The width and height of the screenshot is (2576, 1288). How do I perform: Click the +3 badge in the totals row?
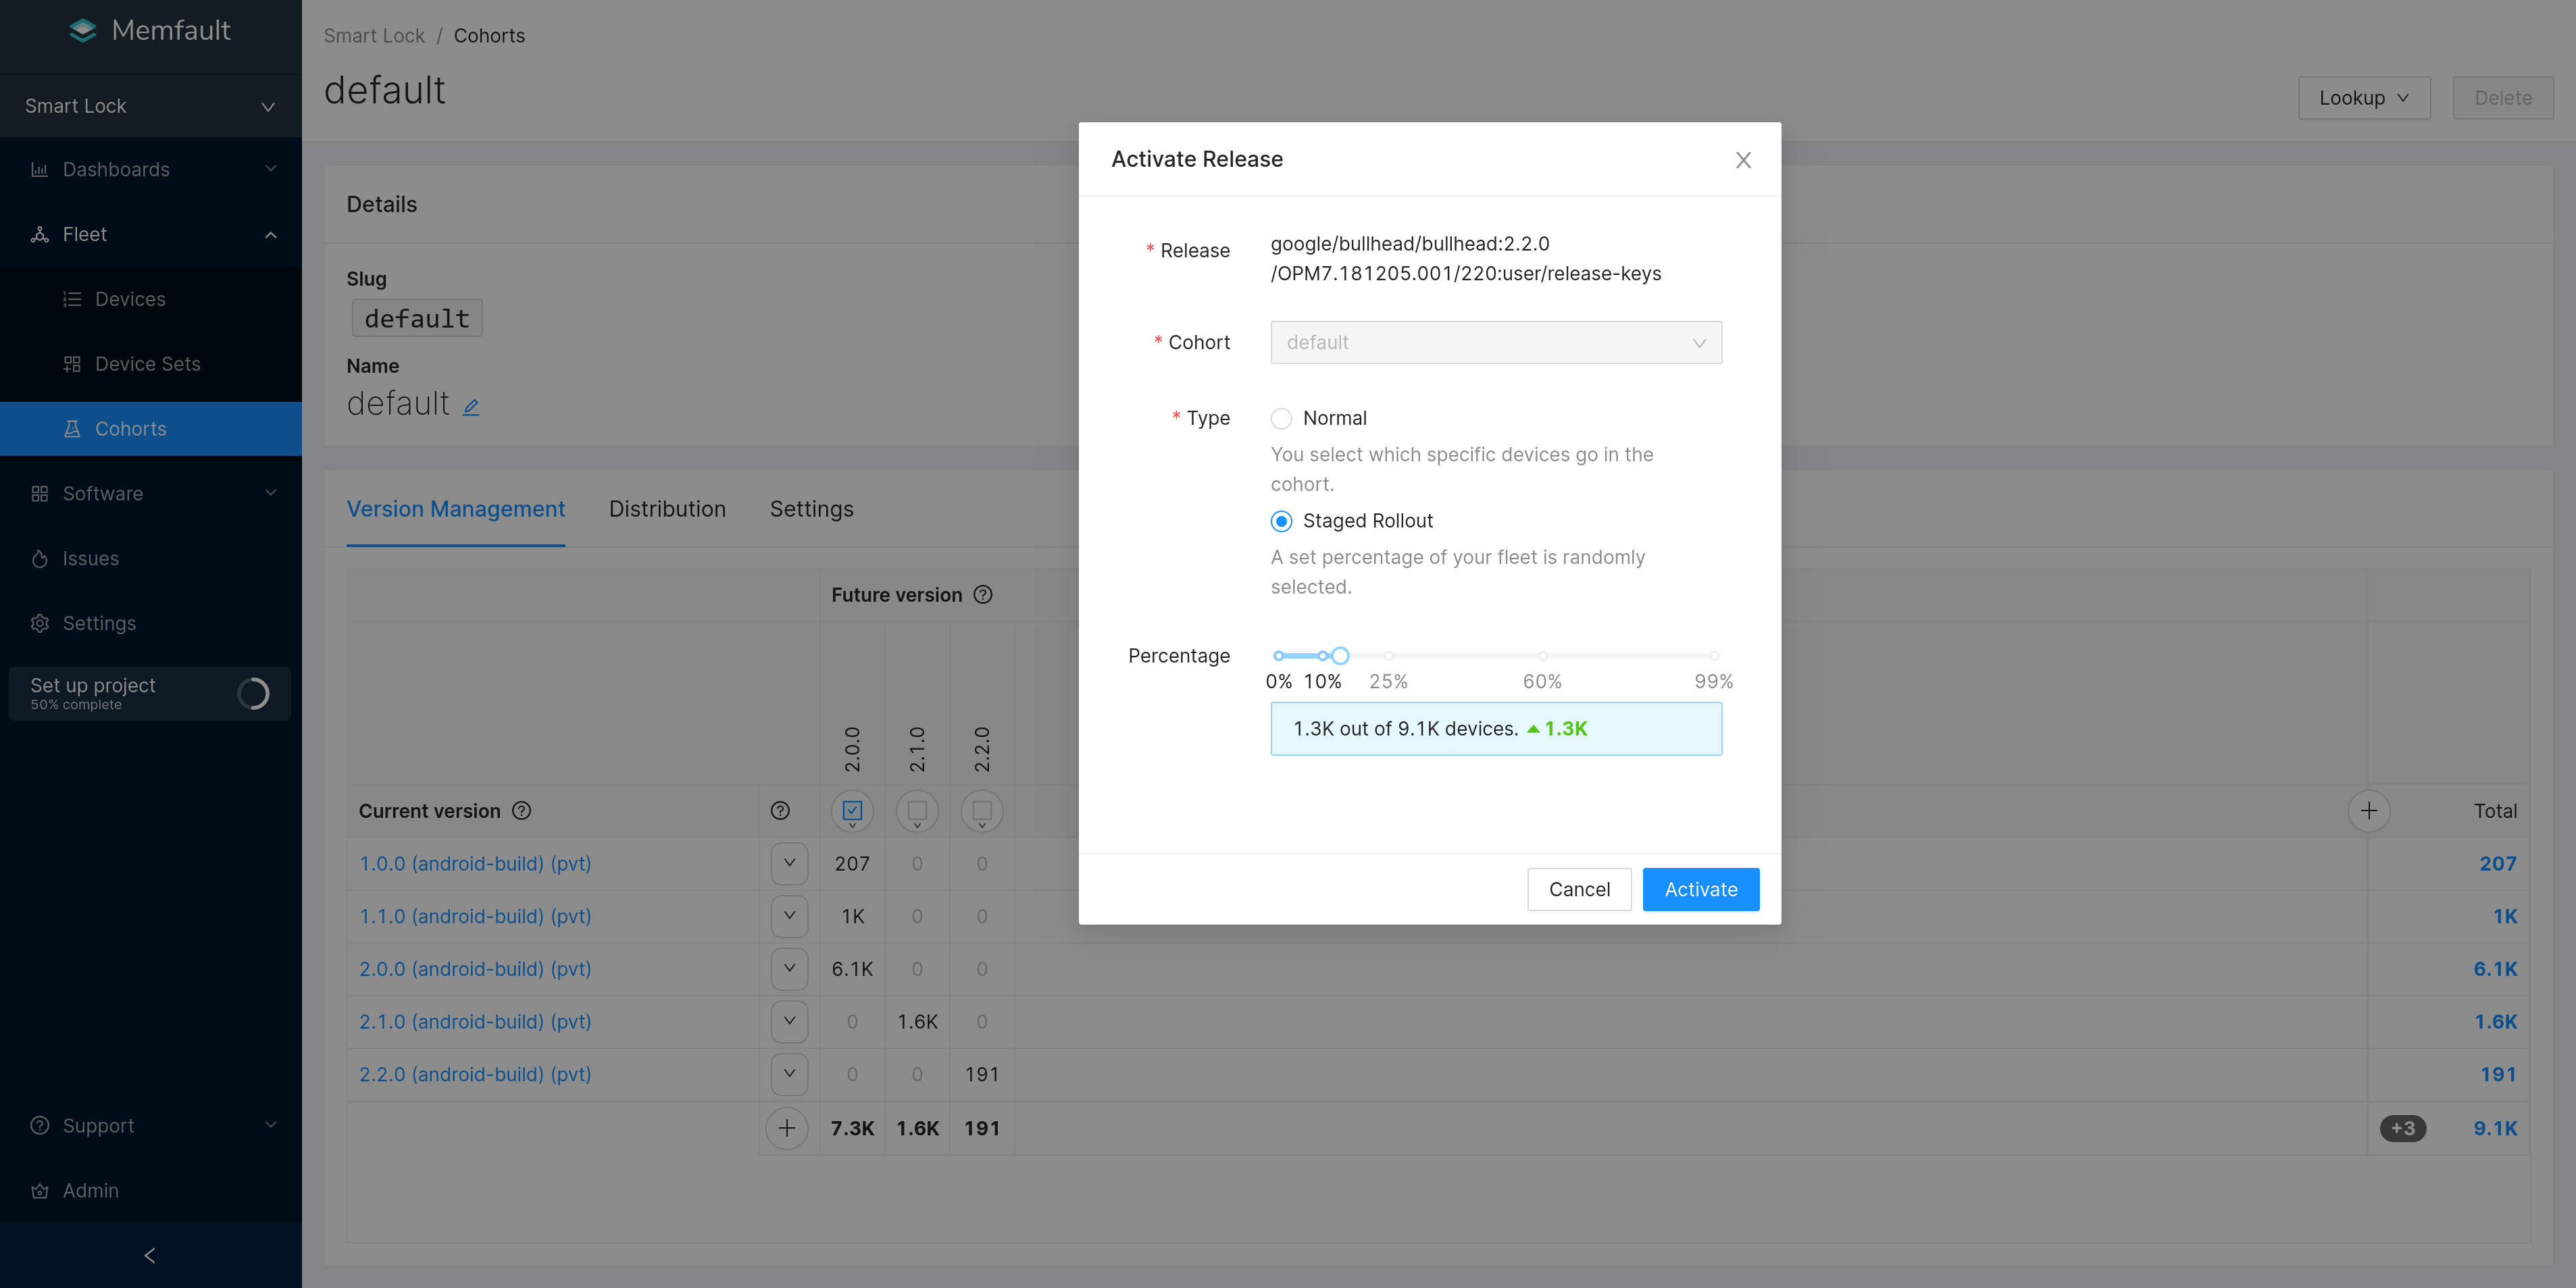click(2402, 1128)
